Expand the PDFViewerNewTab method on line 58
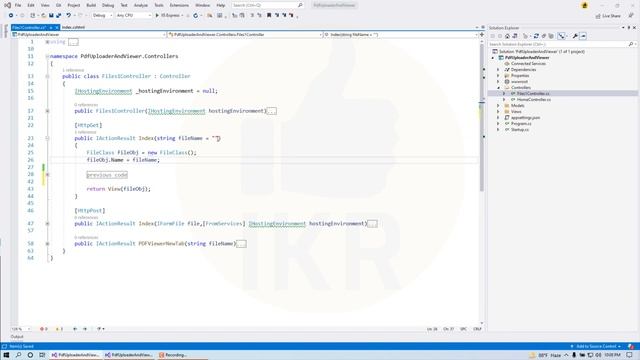The image size is (640, 360). (47, 244)
